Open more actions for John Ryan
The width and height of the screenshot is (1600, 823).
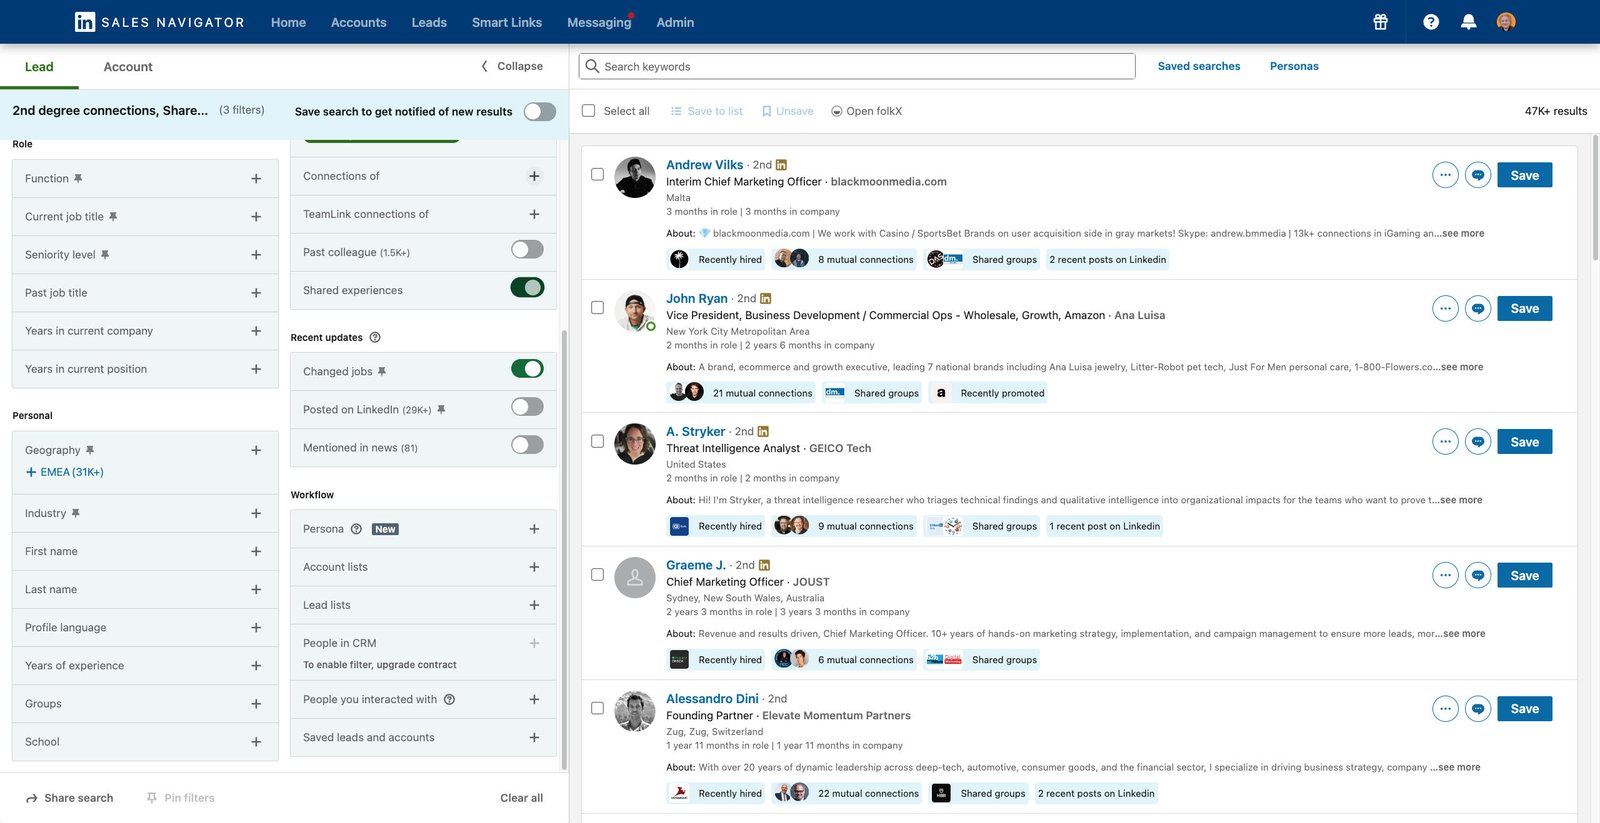pyautogui.click(x=1445, y=308)
